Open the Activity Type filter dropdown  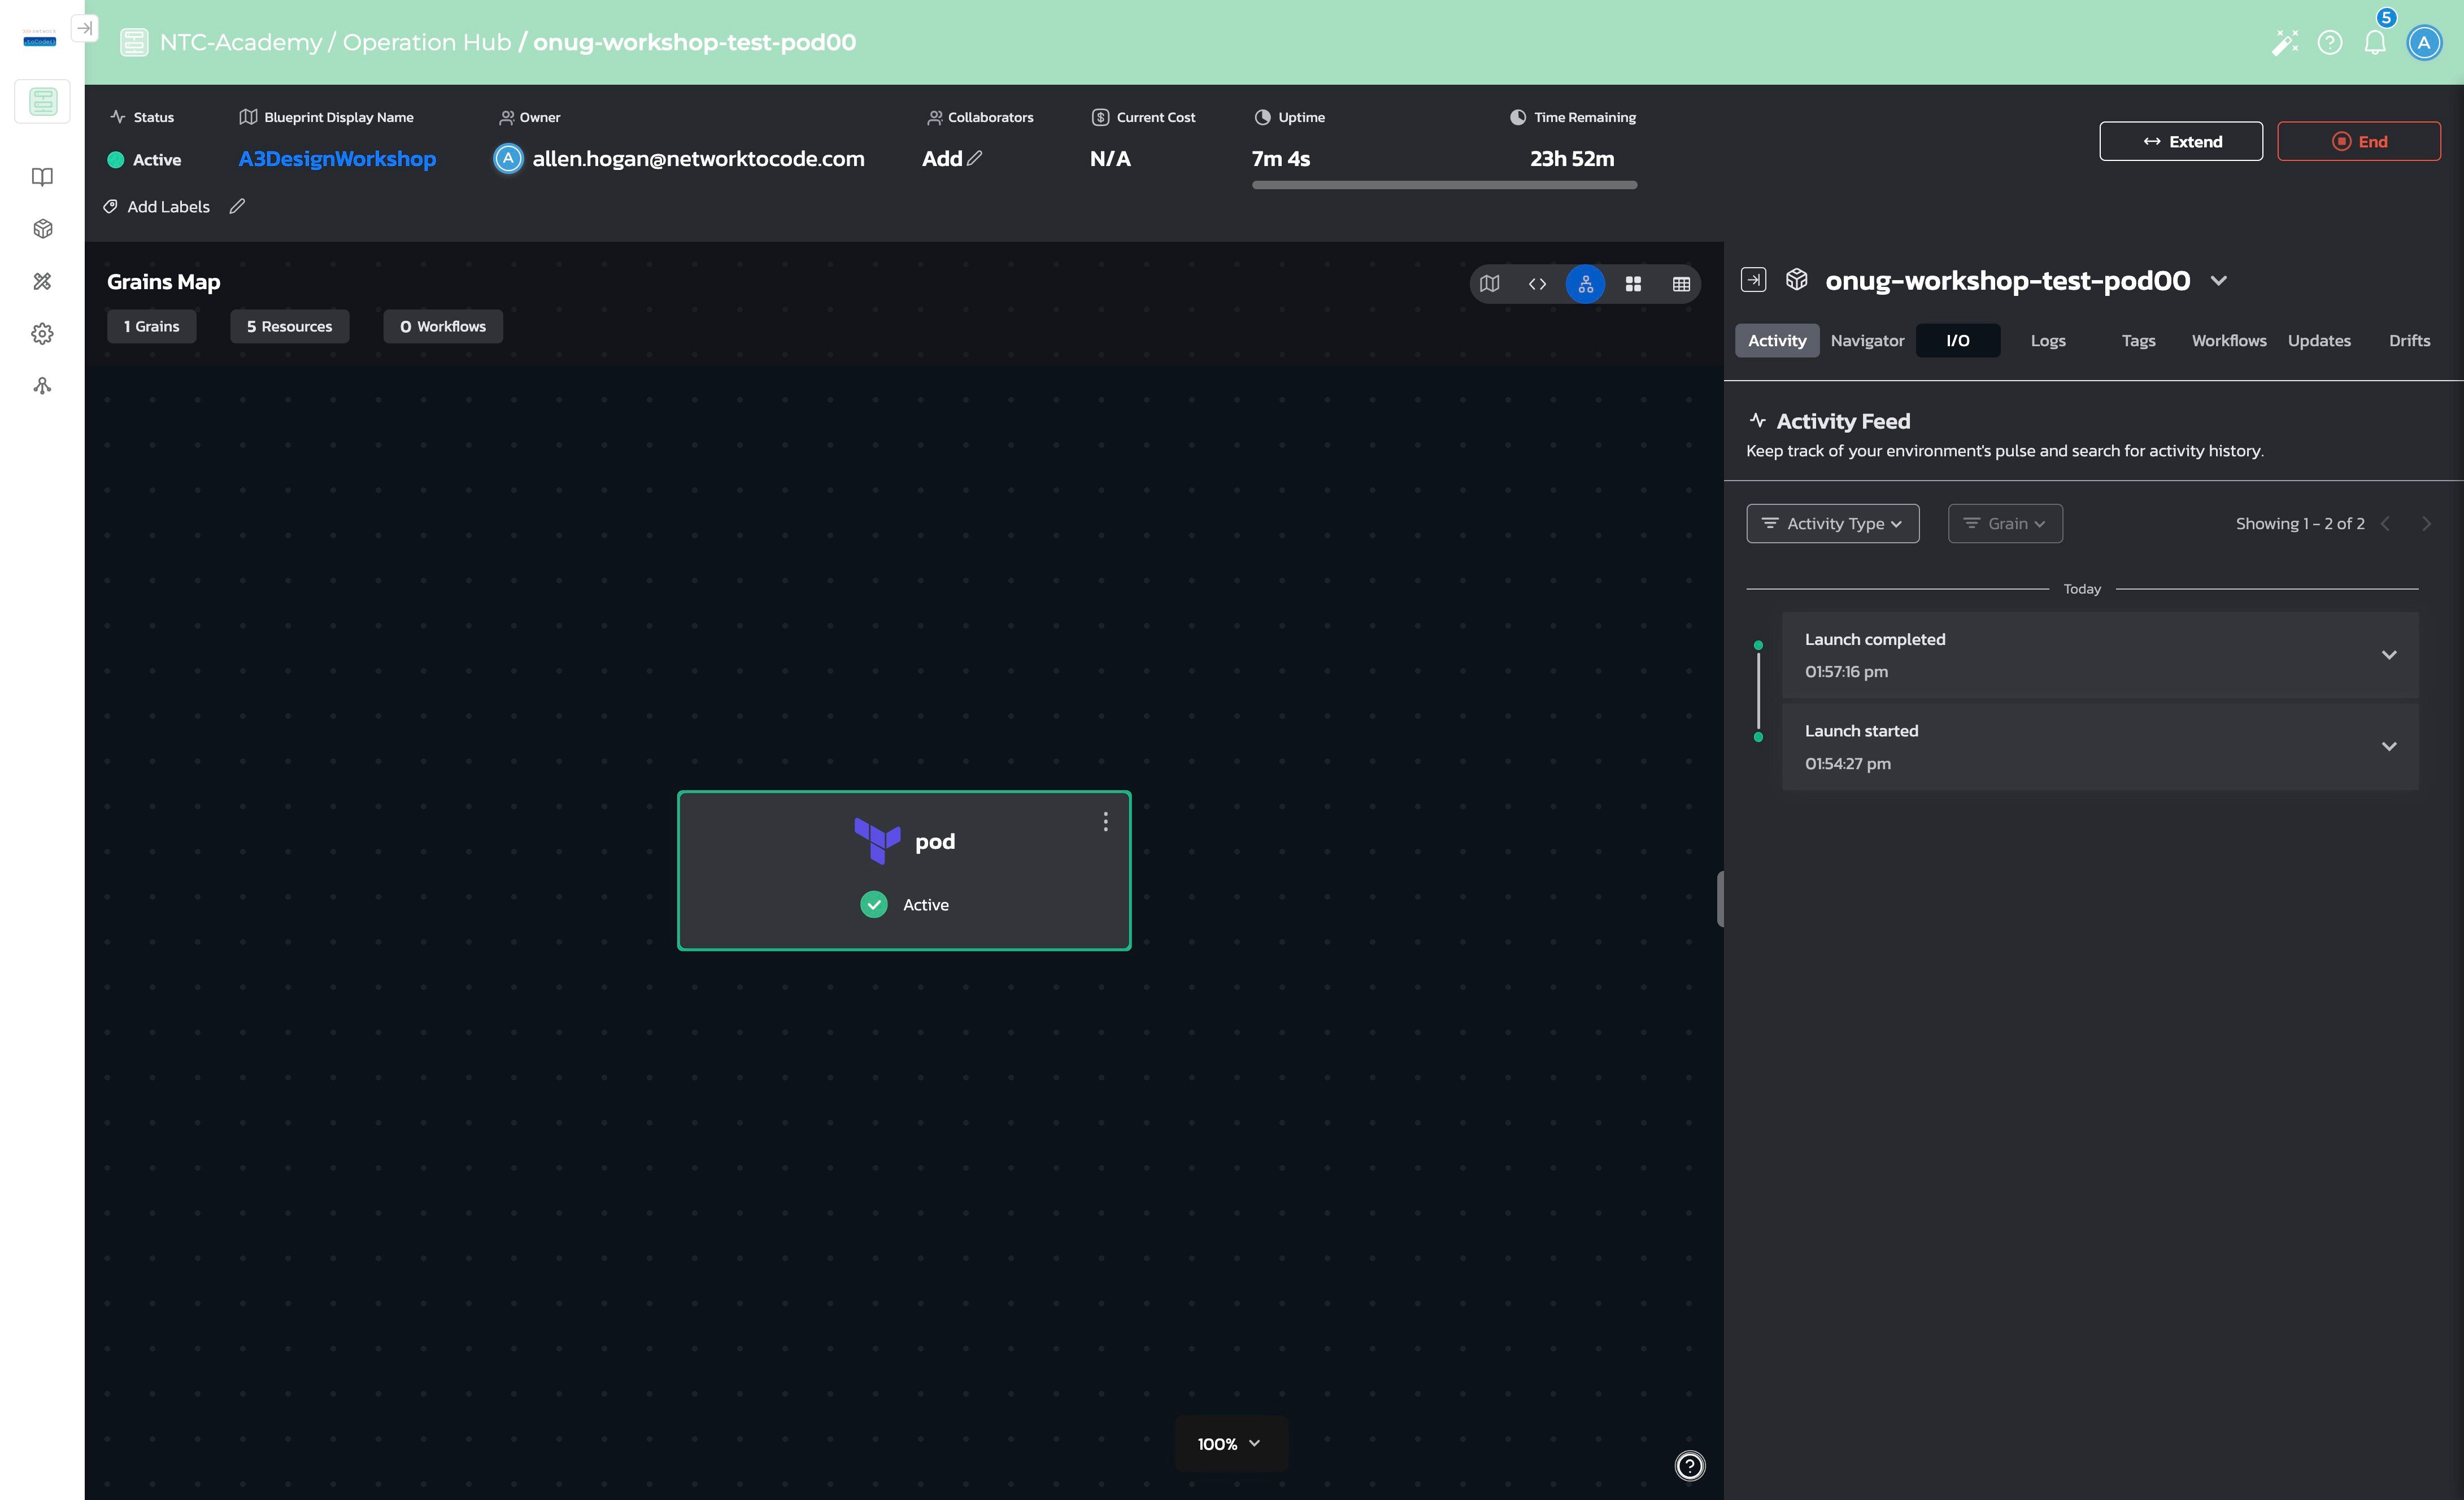click(x=1832, y=524)
